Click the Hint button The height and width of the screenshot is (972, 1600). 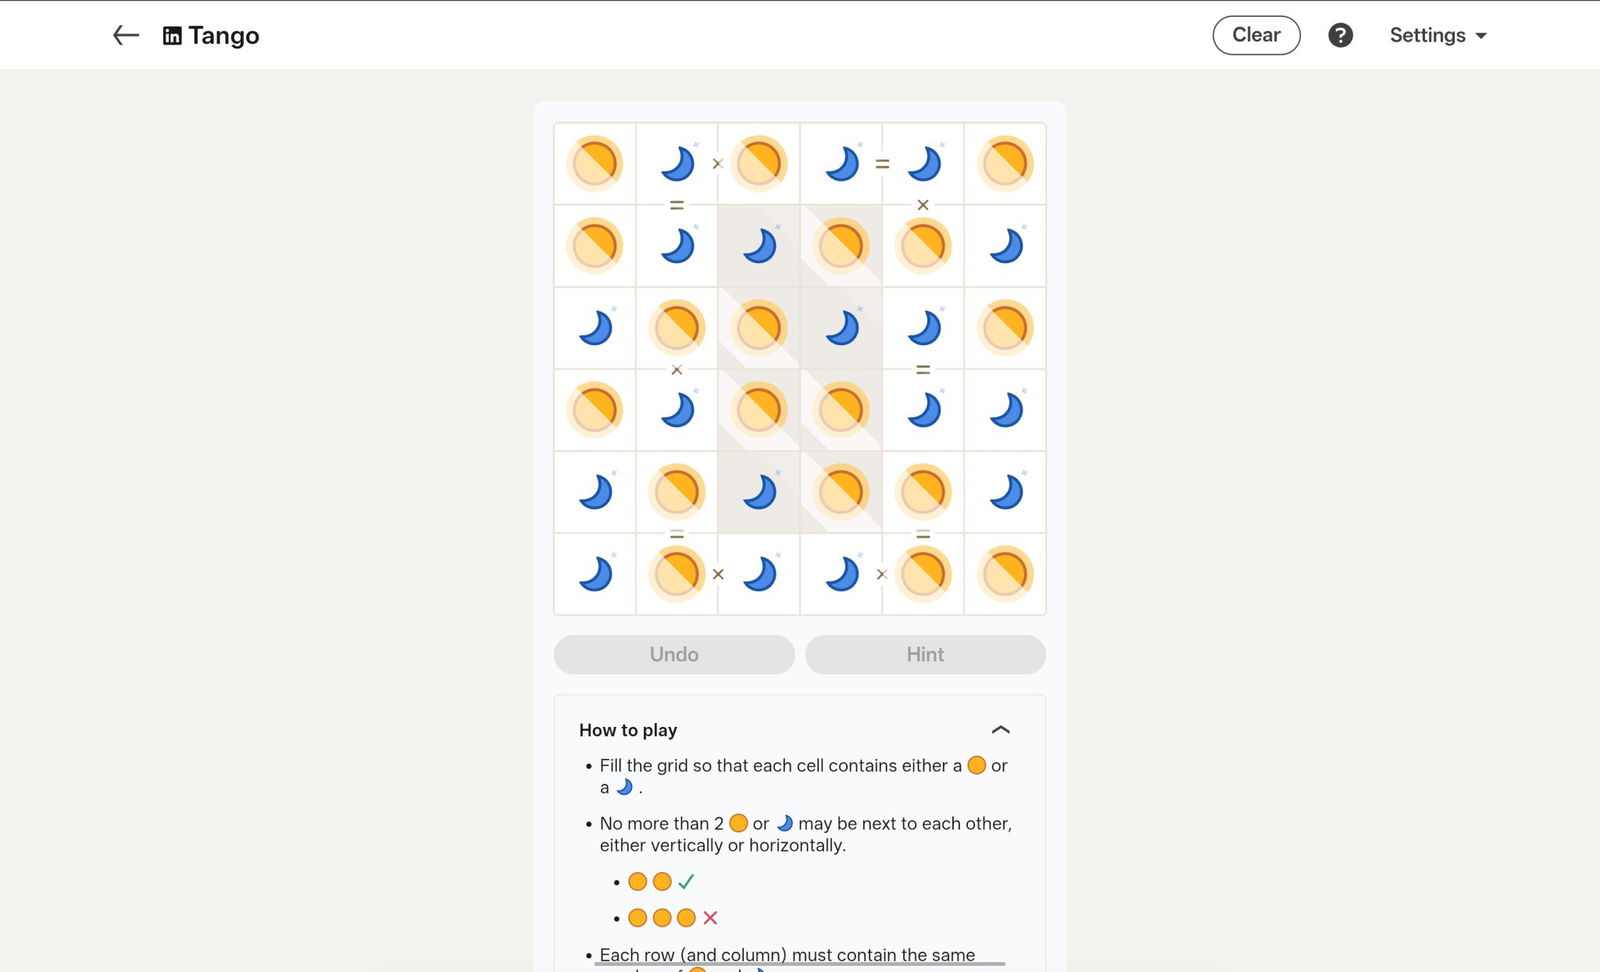[x=925, y=654]
